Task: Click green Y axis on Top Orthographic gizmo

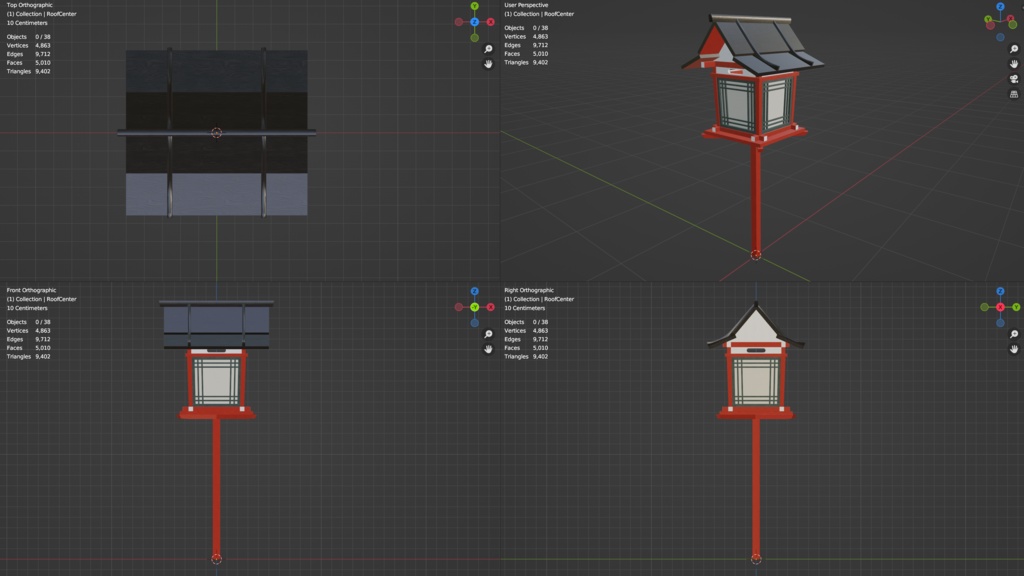Action: coord(475,6)
